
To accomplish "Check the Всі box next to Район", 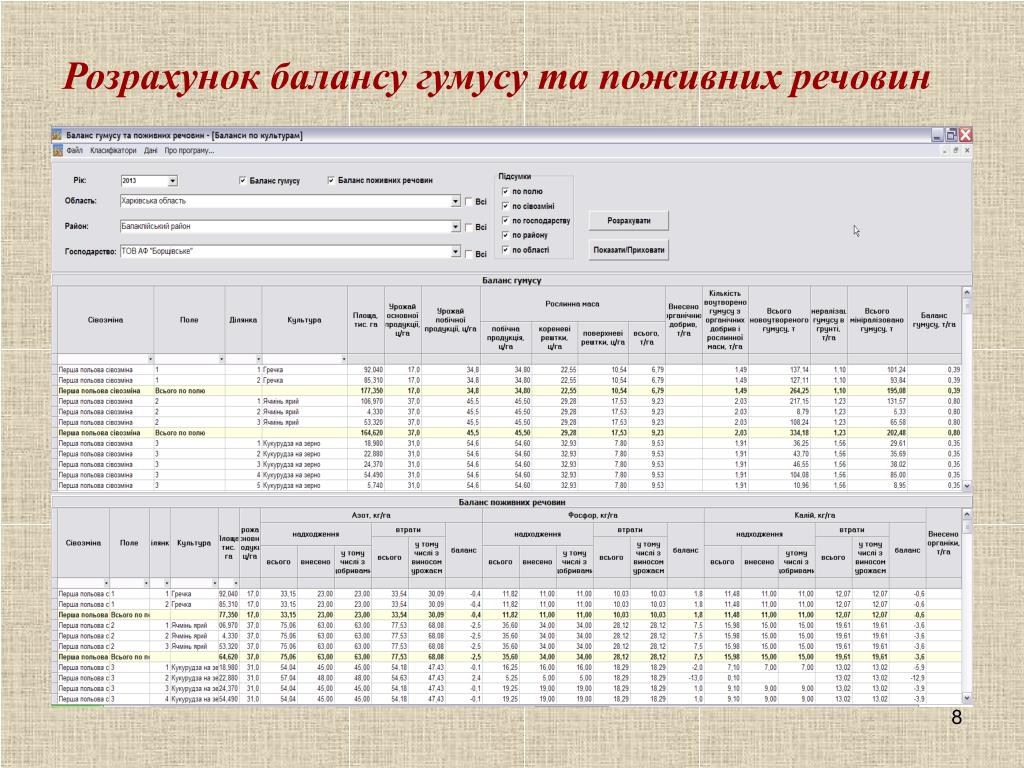I will (x=468, y=227).
